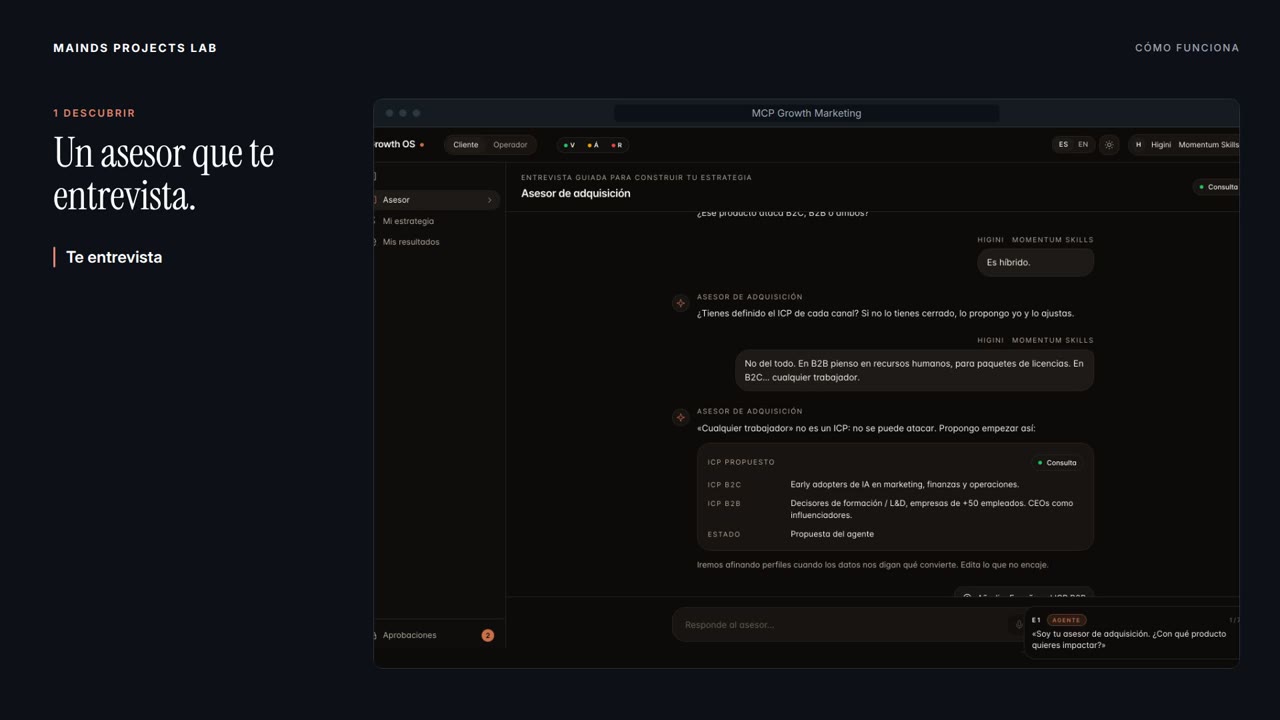The height and width of the screenshot is (720, 1280).
Task: Expand the Asesor sidebar chevron
Action: (x=490, y=200)
